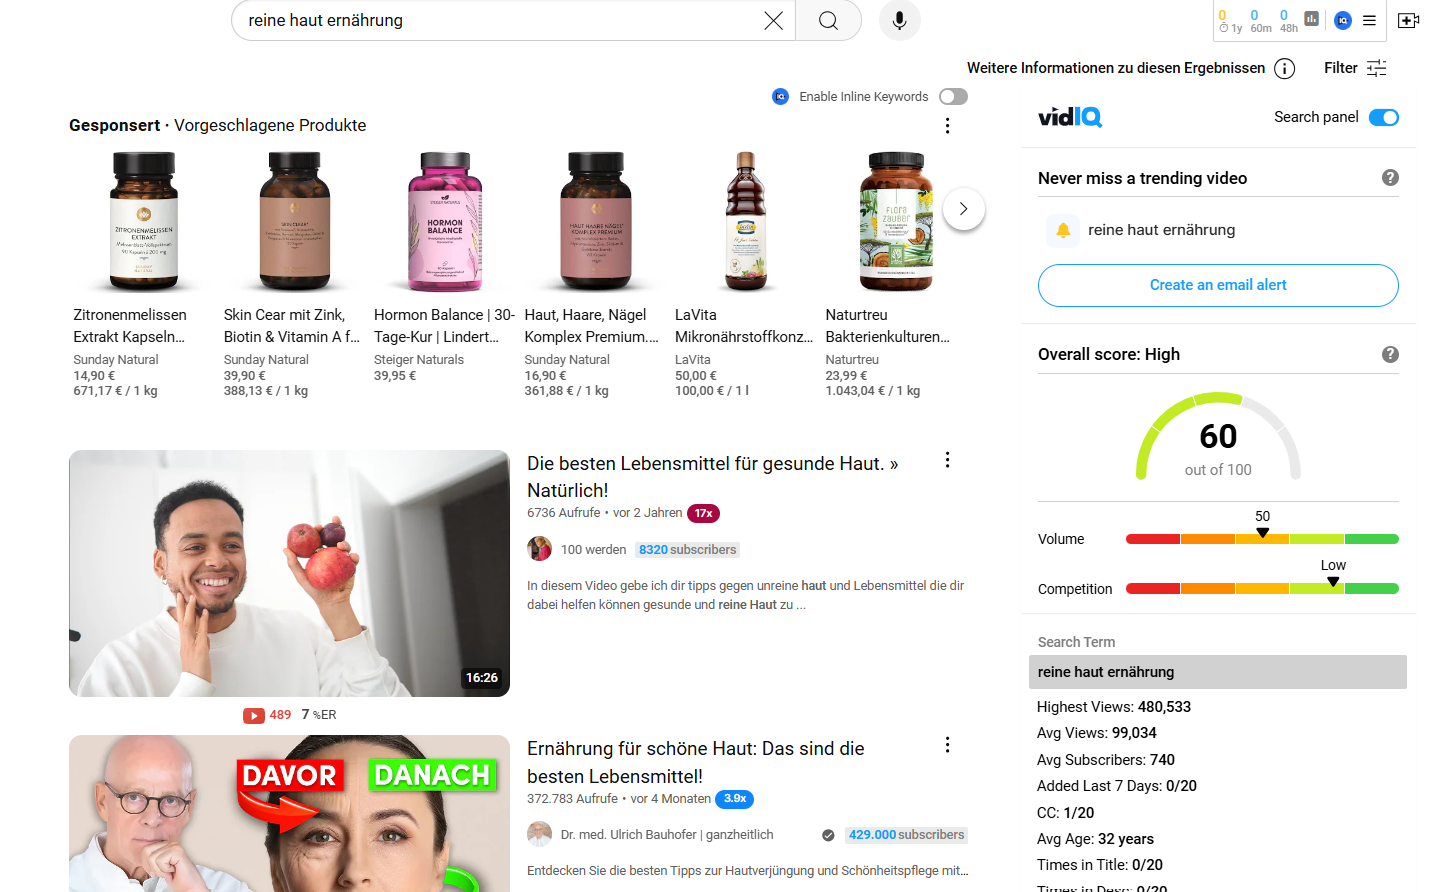Screen dimensions: 1447x892
Task: Turn off the Search panel toggle
Action: click(x=1383, y=117)
